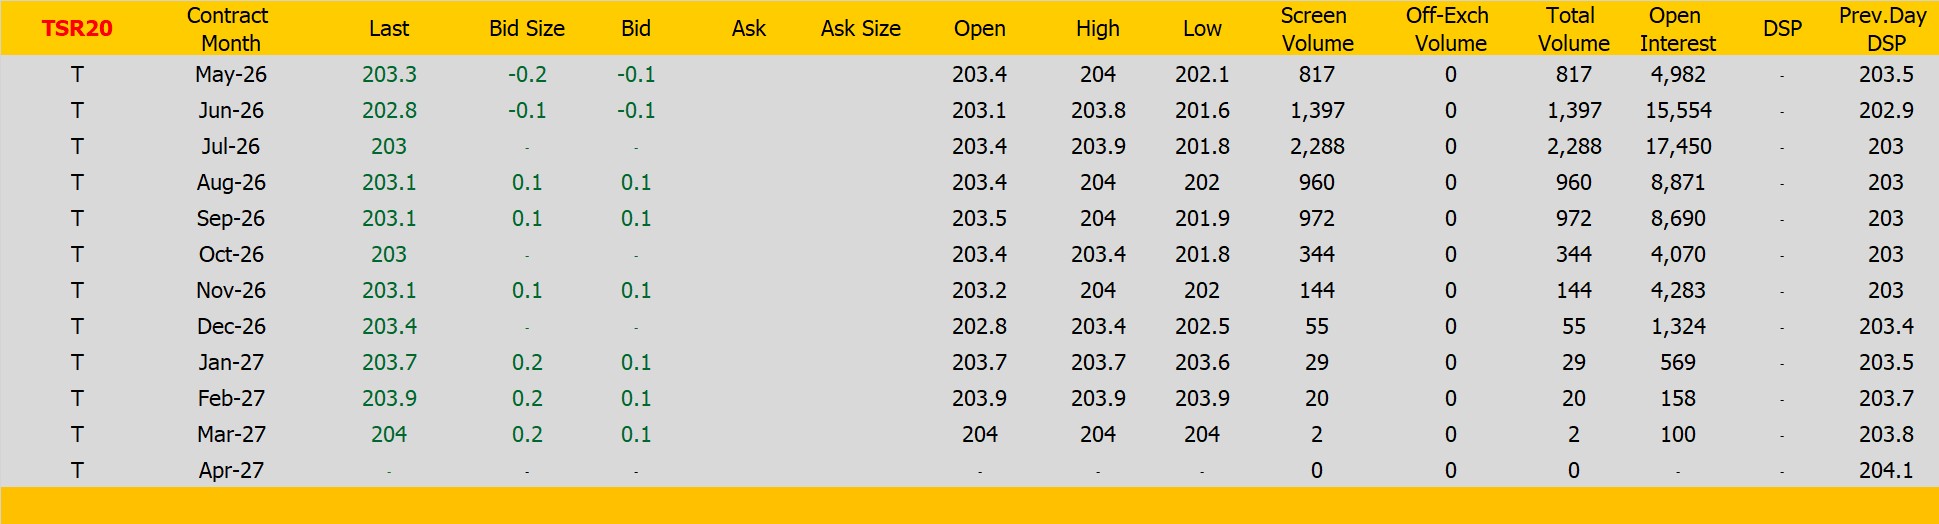The image size is (1939, 524).
Task: Select the Prev.Day DSP column header
Action: pos(1884,29)
